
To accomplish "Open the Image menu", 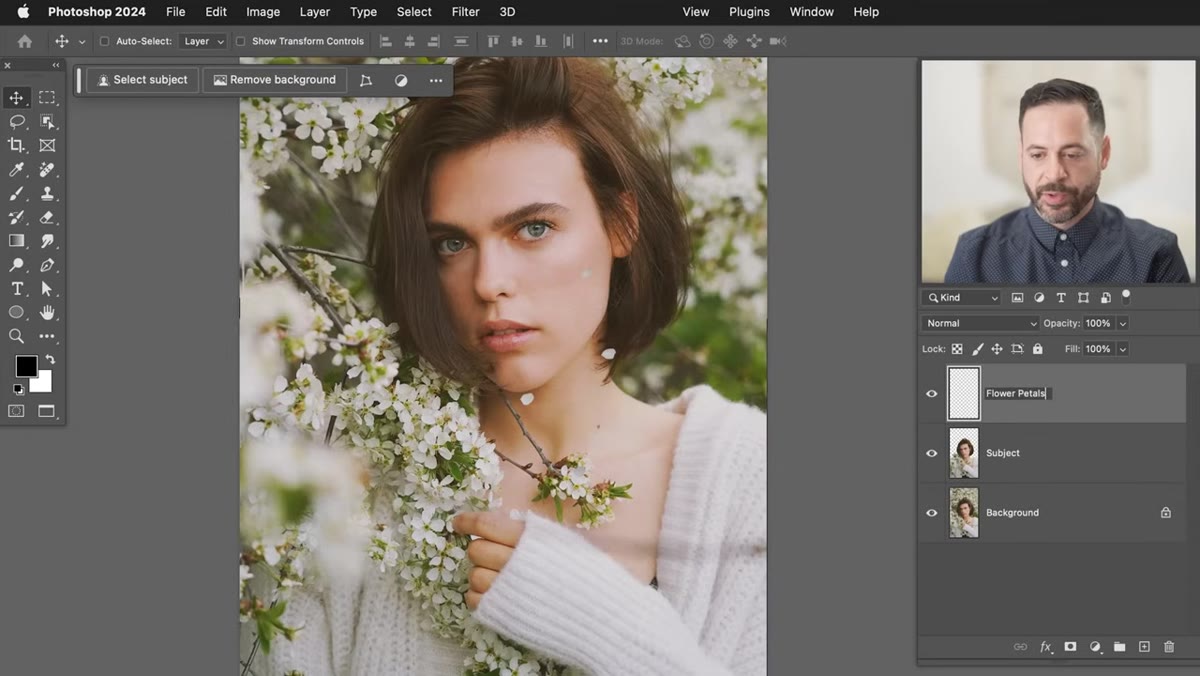I will (x=263, y=12).
